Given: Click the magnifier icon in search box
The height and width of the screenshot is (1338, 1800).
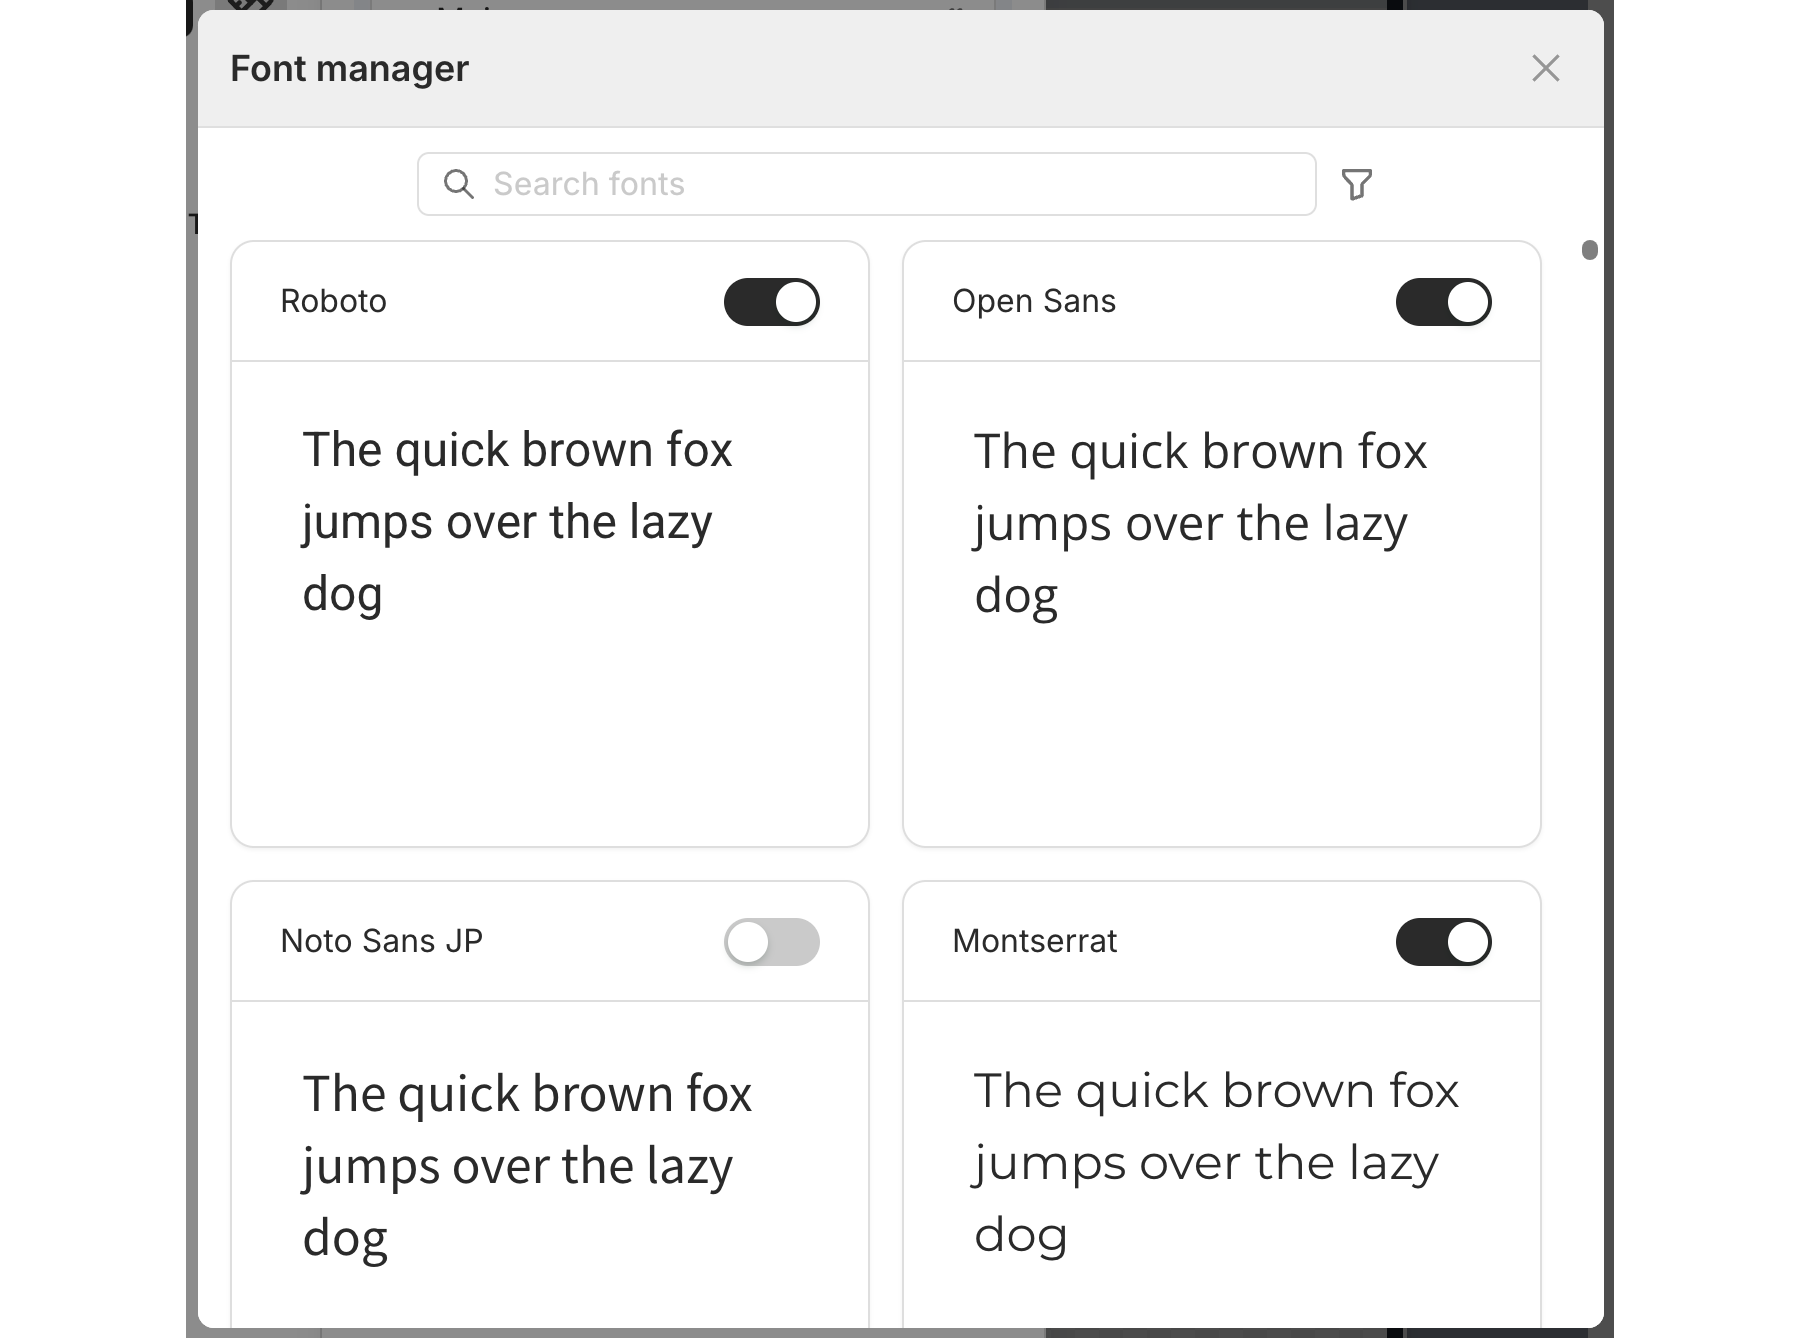Looking at the screenshot, I should 458,184.
